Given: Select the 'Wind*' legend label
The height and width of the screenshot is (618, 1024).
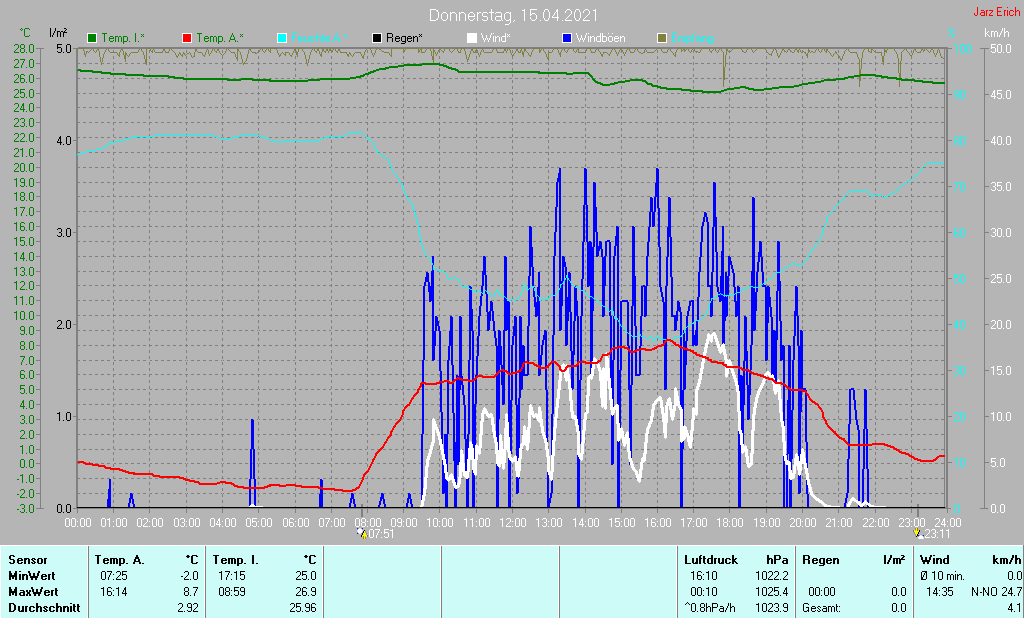Looking at the screenshot, I should pyautogui.click(x=496, y=39).
